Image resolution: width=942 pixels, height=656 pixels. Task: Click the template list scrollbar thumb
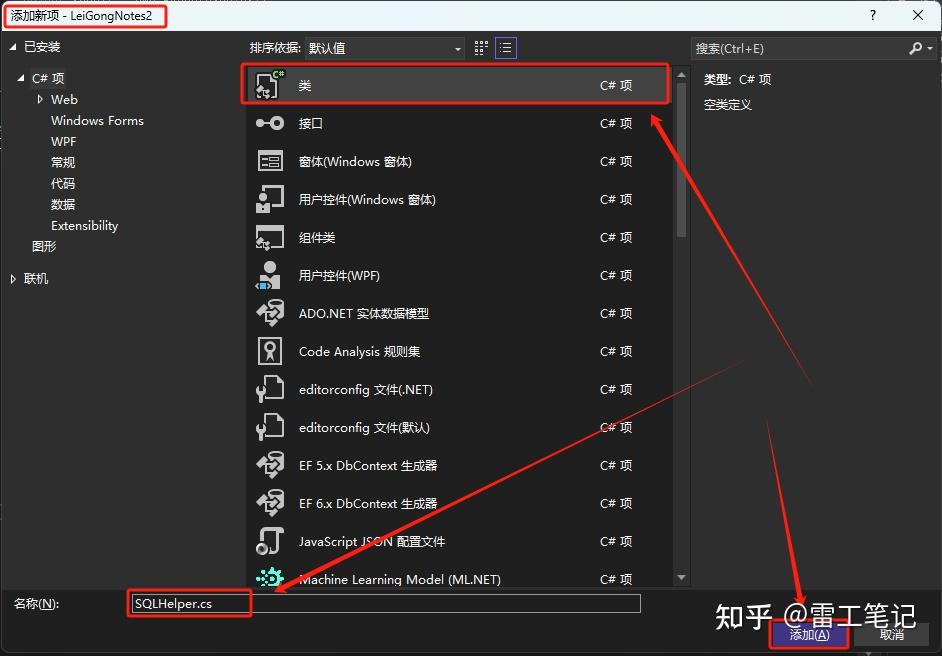pos(681,159)
